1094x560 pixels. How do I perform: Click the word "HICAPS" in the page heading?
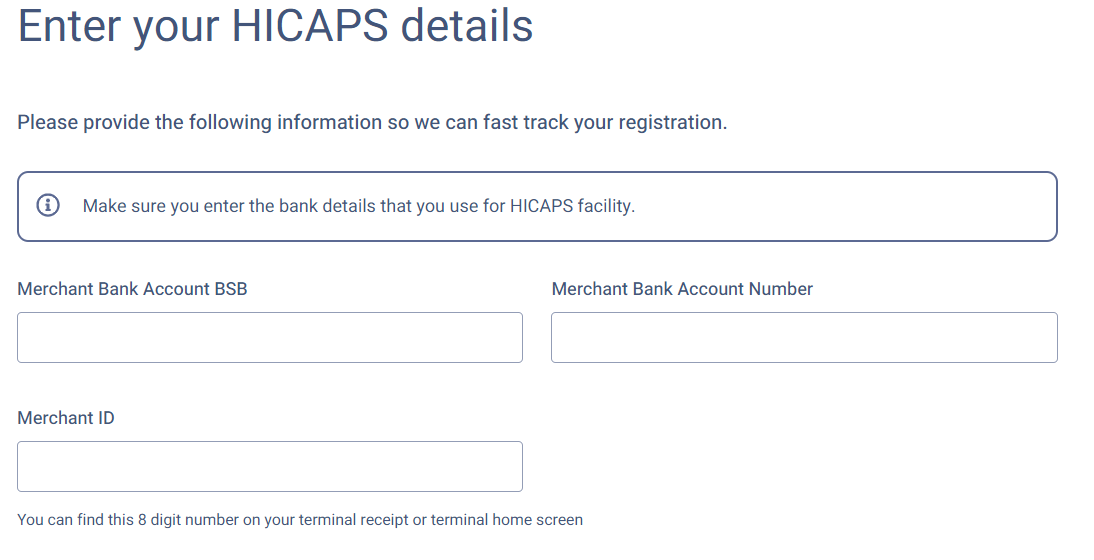point(310,26)
